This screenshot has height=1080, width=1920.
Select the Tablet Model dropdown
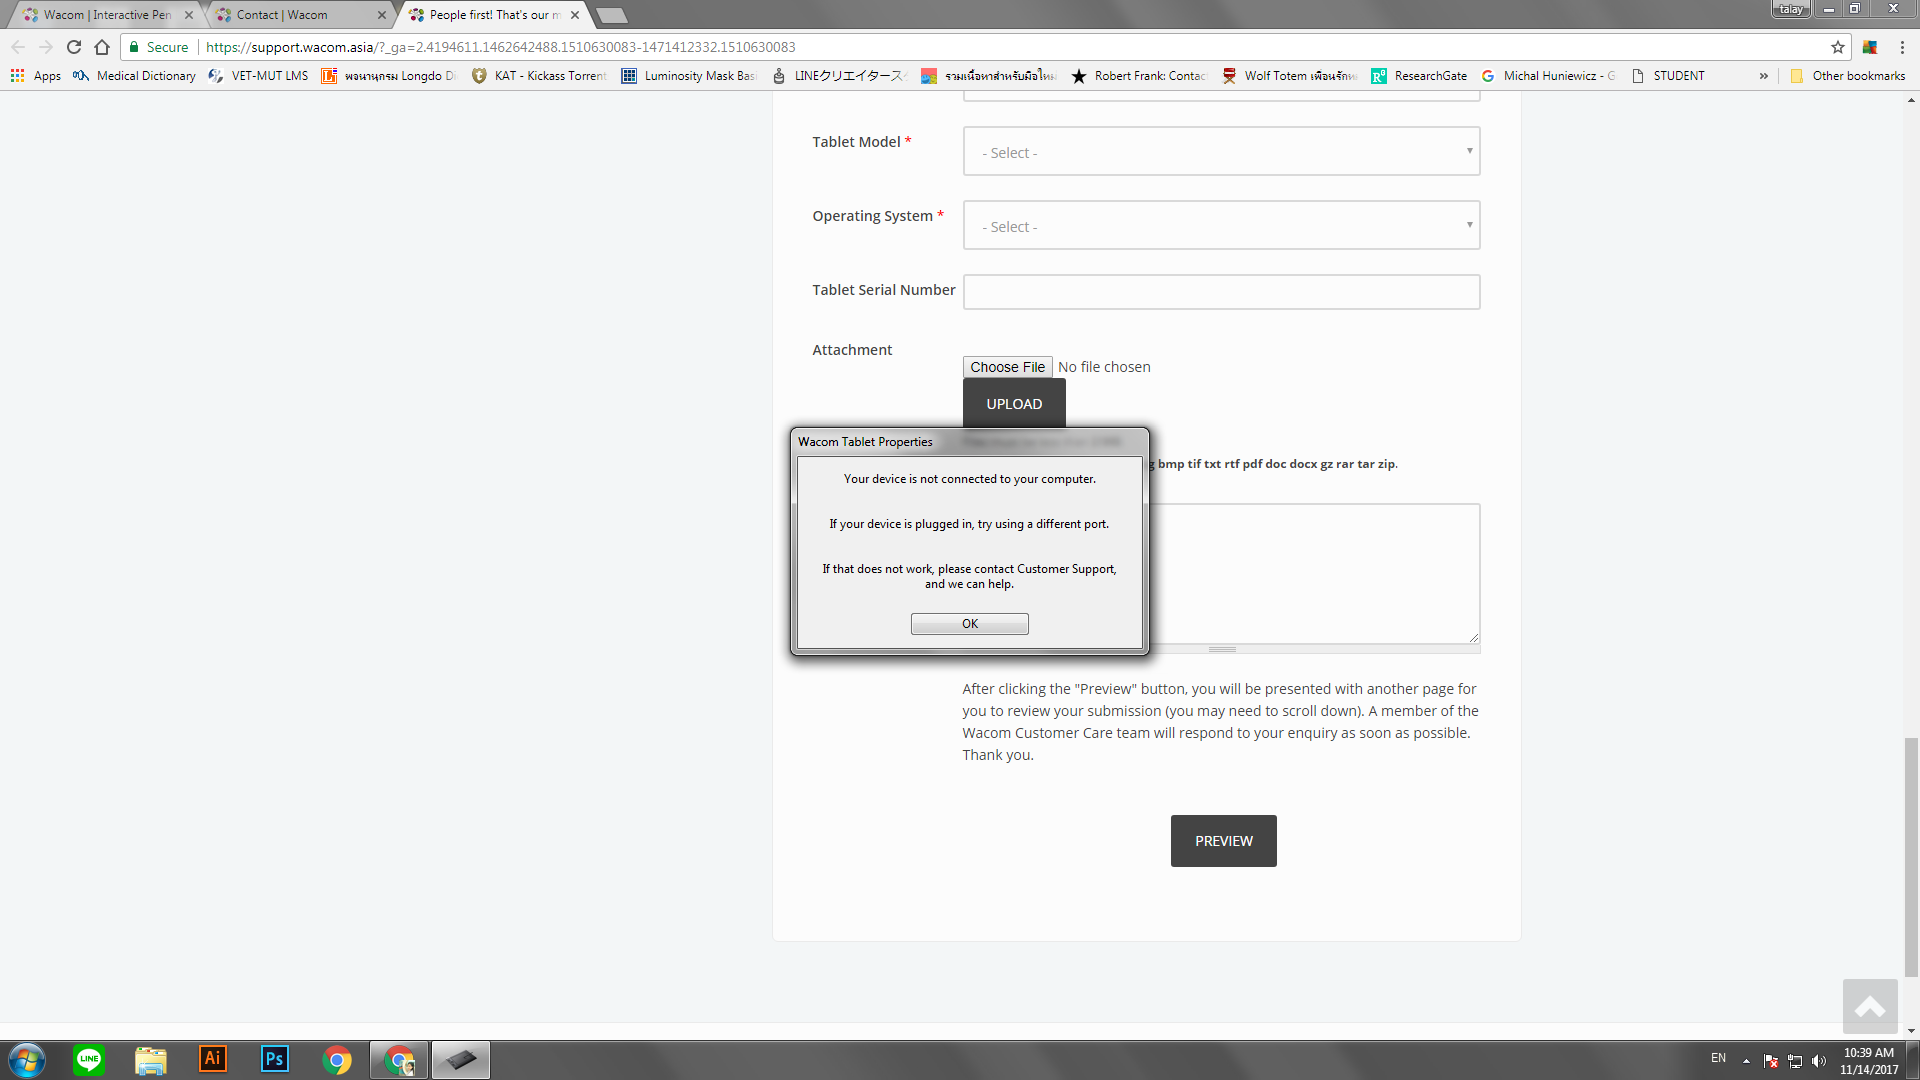[1221, 152]
